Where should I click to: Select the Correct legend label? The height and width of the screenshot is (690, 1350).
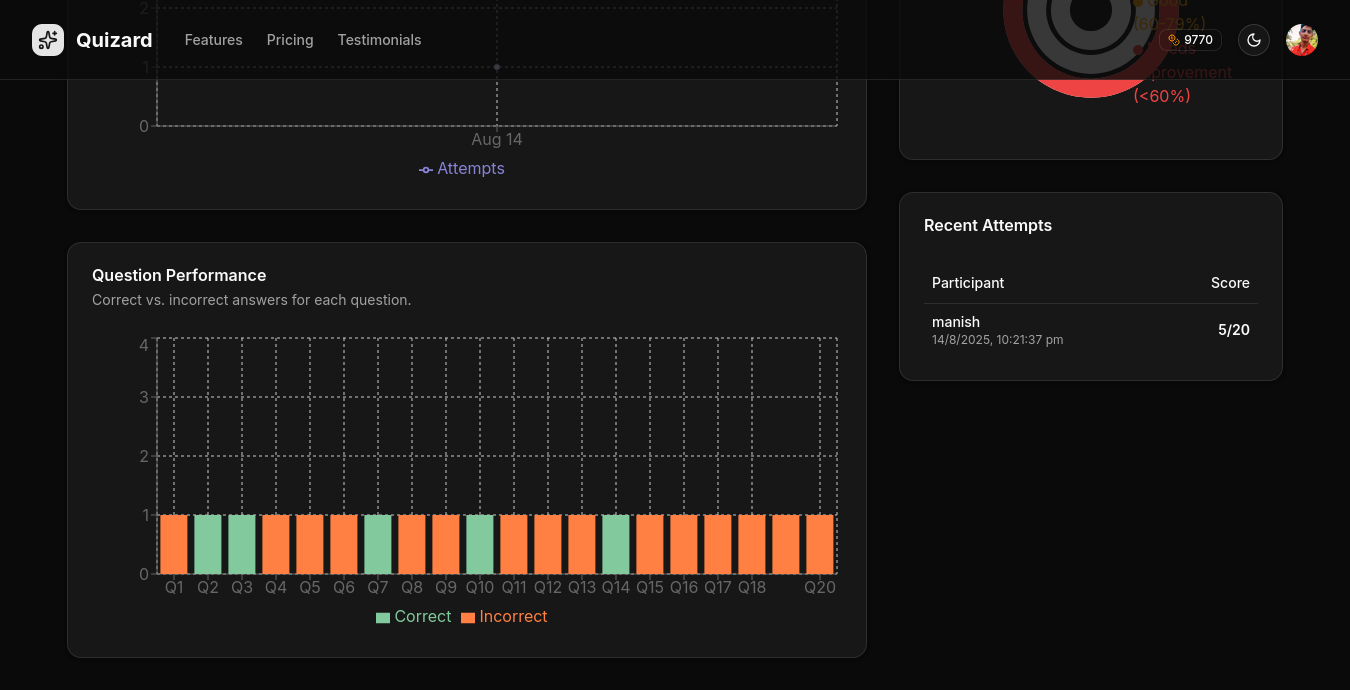(423, 617)
